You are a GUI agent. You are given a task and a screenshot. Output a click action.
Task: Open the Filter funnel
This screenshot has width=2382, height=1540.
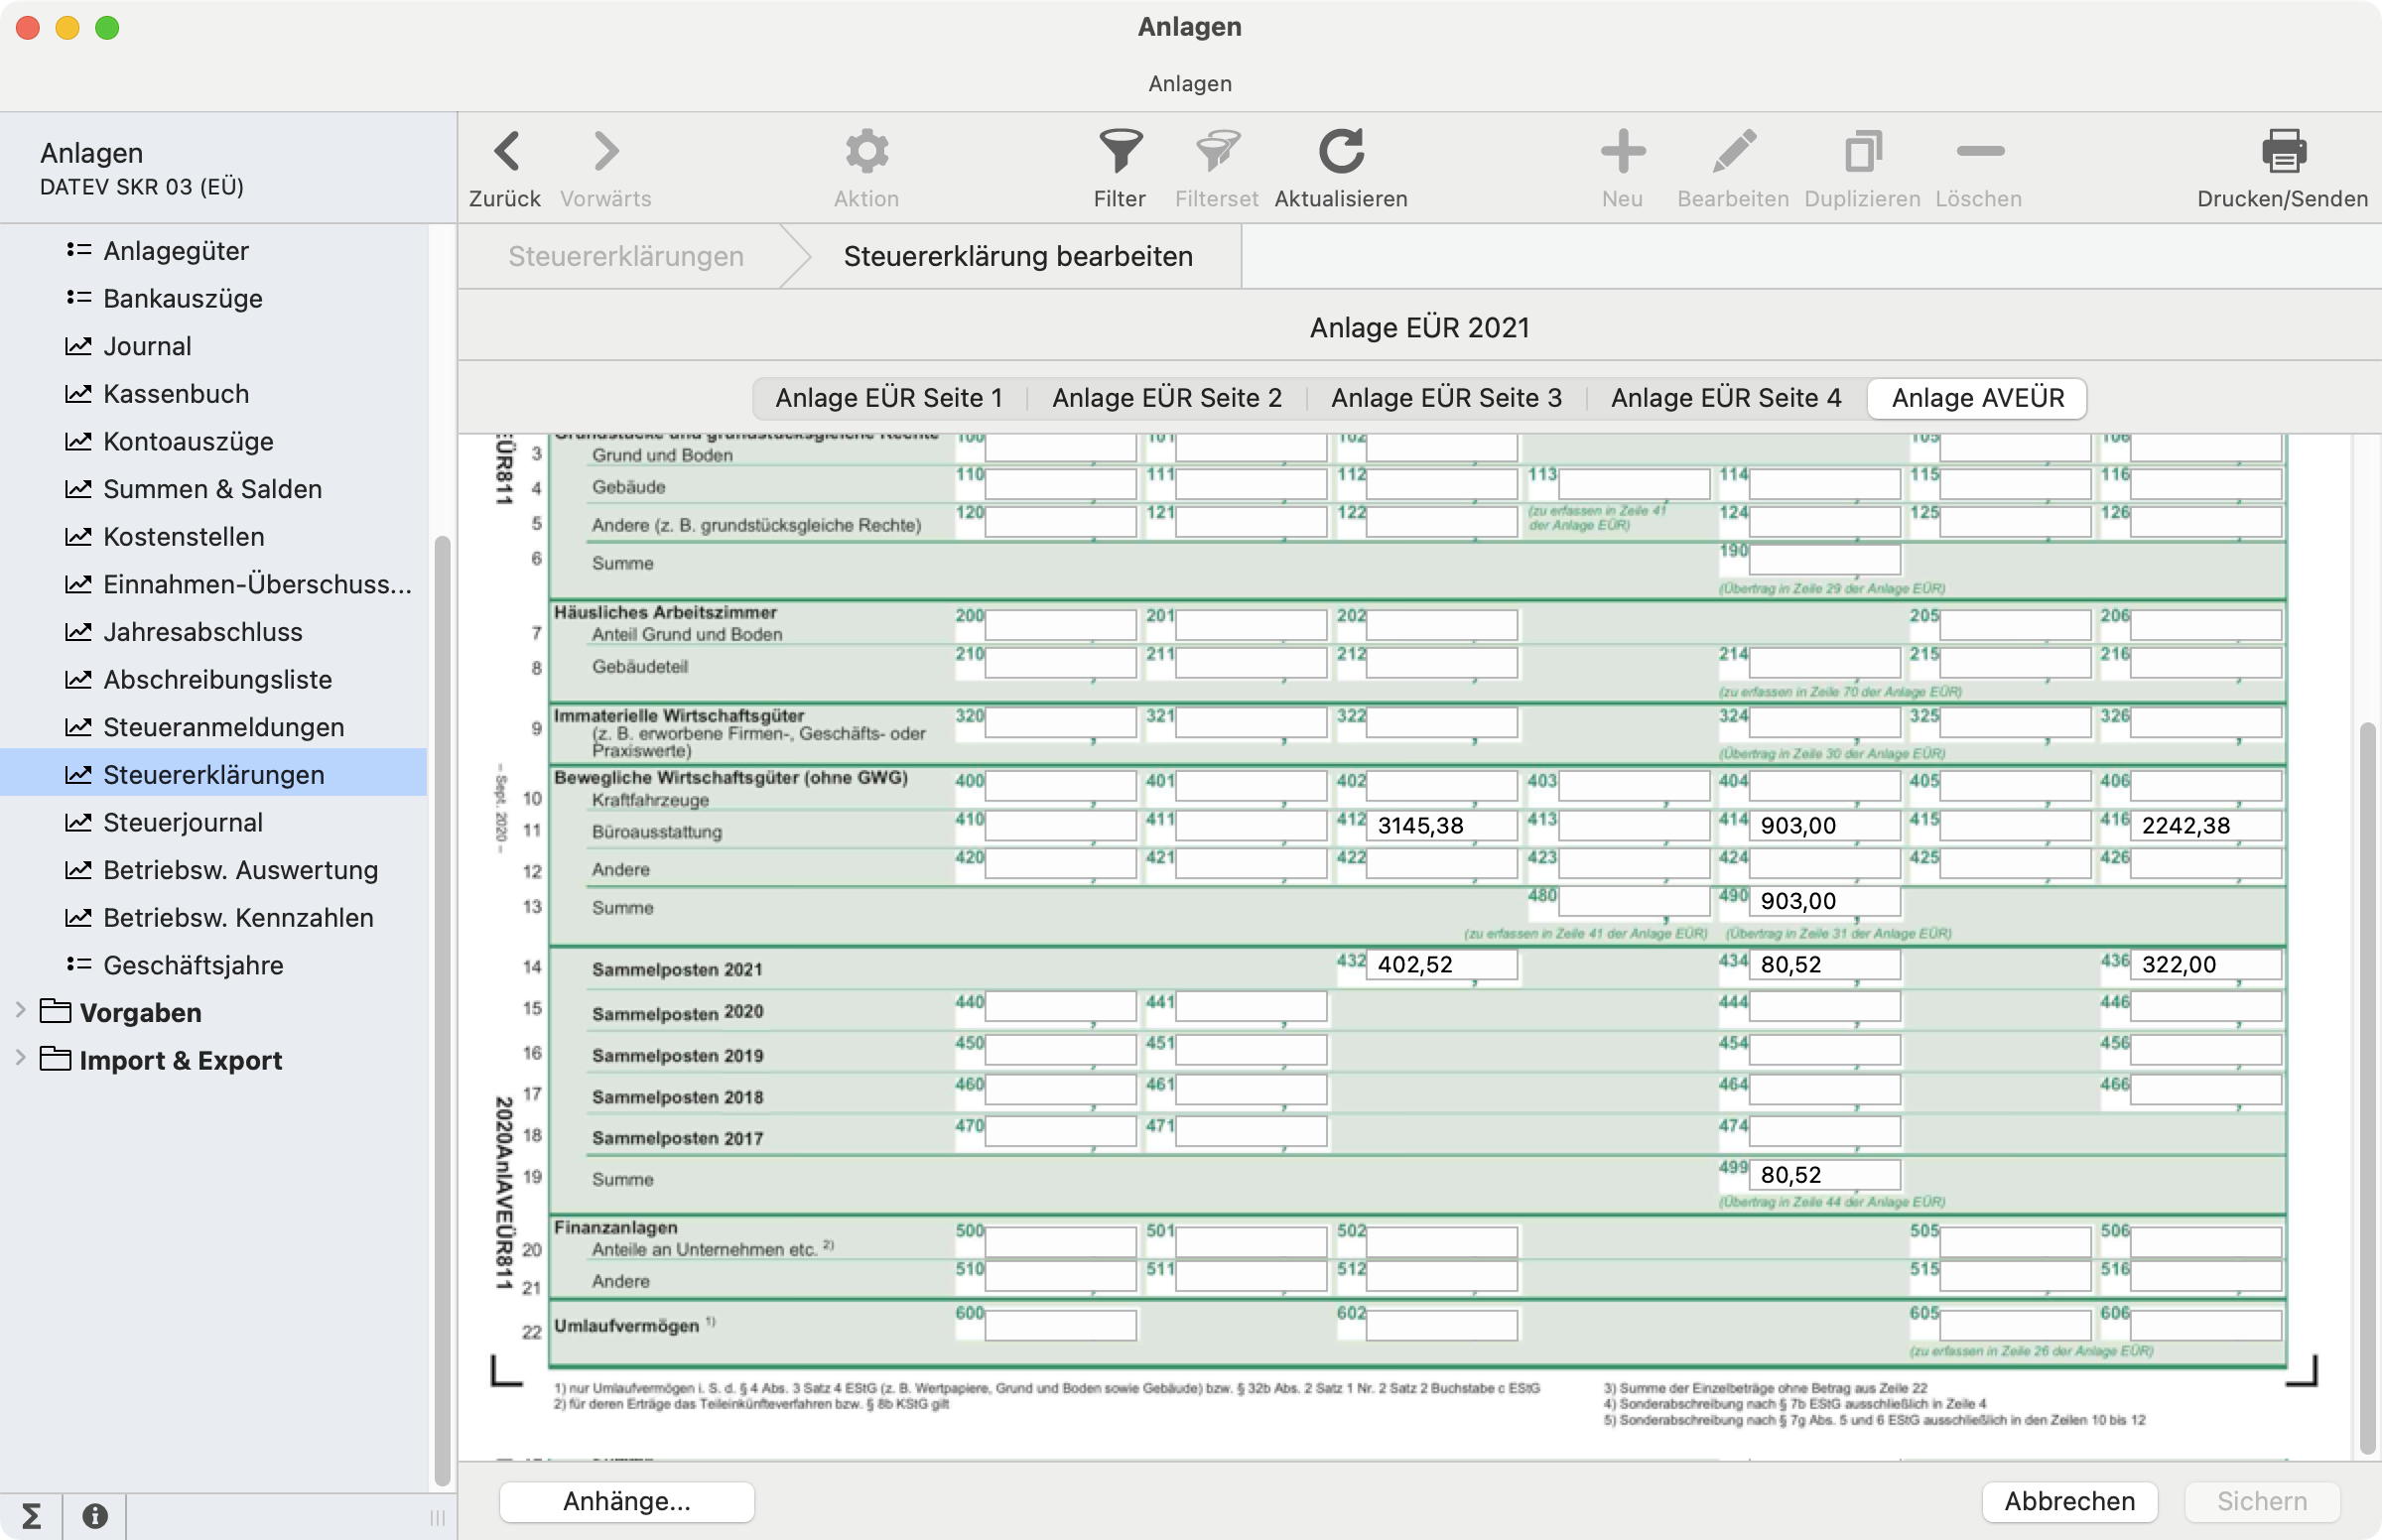click(1120, 152)
